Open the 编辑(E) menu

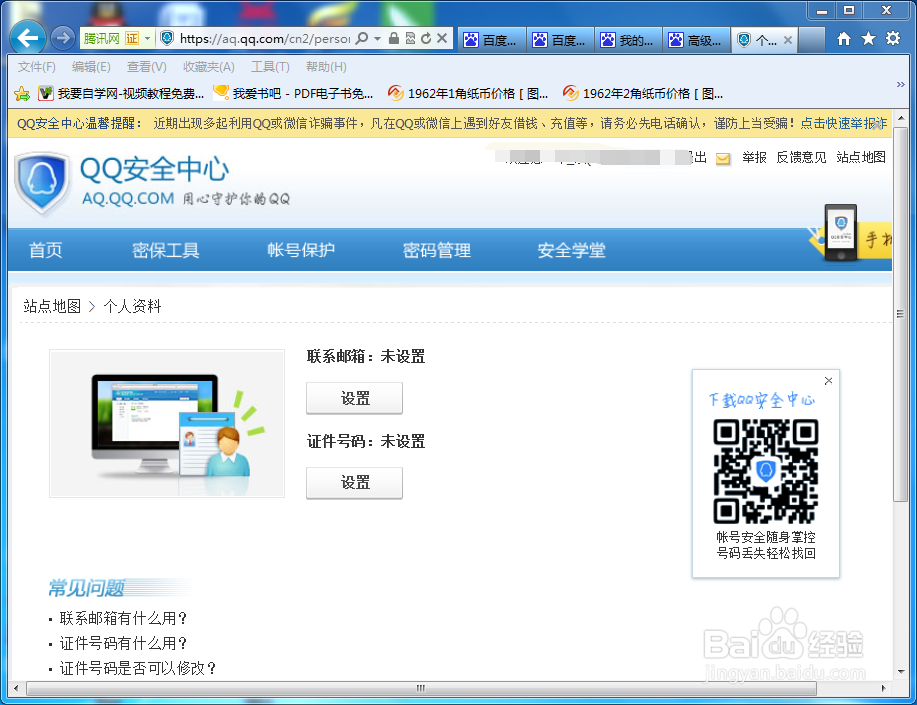click(x=91, y=67)
